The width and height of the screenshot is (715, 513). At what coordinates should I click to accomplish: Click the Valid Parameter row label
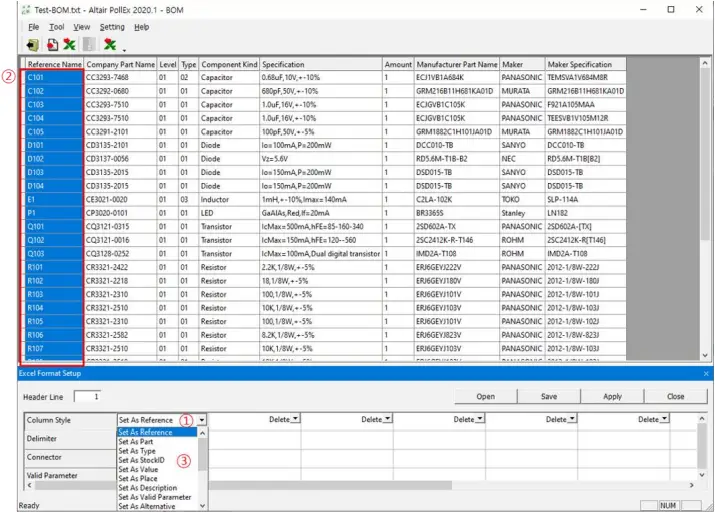(71, 475)
